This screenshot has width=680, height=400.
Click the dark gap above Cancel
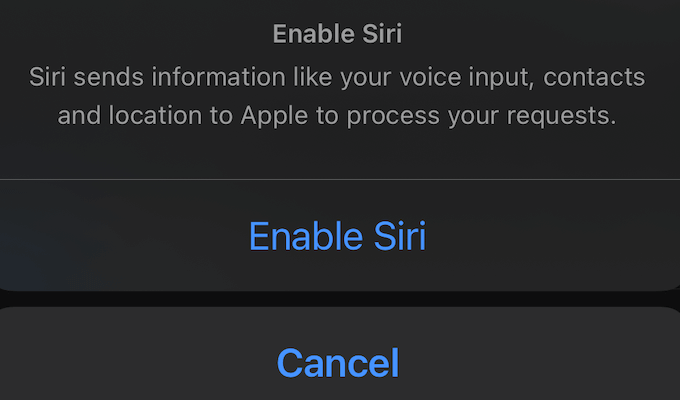[337, 299]
